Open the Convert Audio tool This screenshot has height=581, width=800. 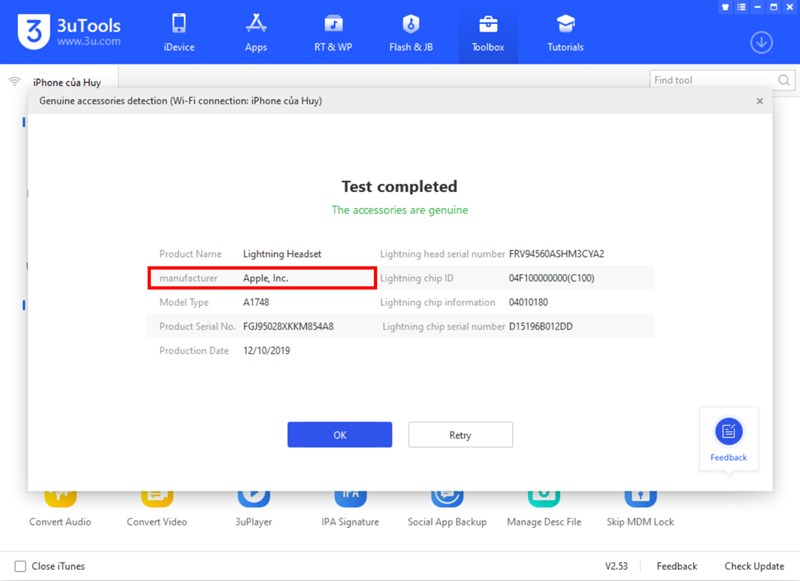pos(60,508)
